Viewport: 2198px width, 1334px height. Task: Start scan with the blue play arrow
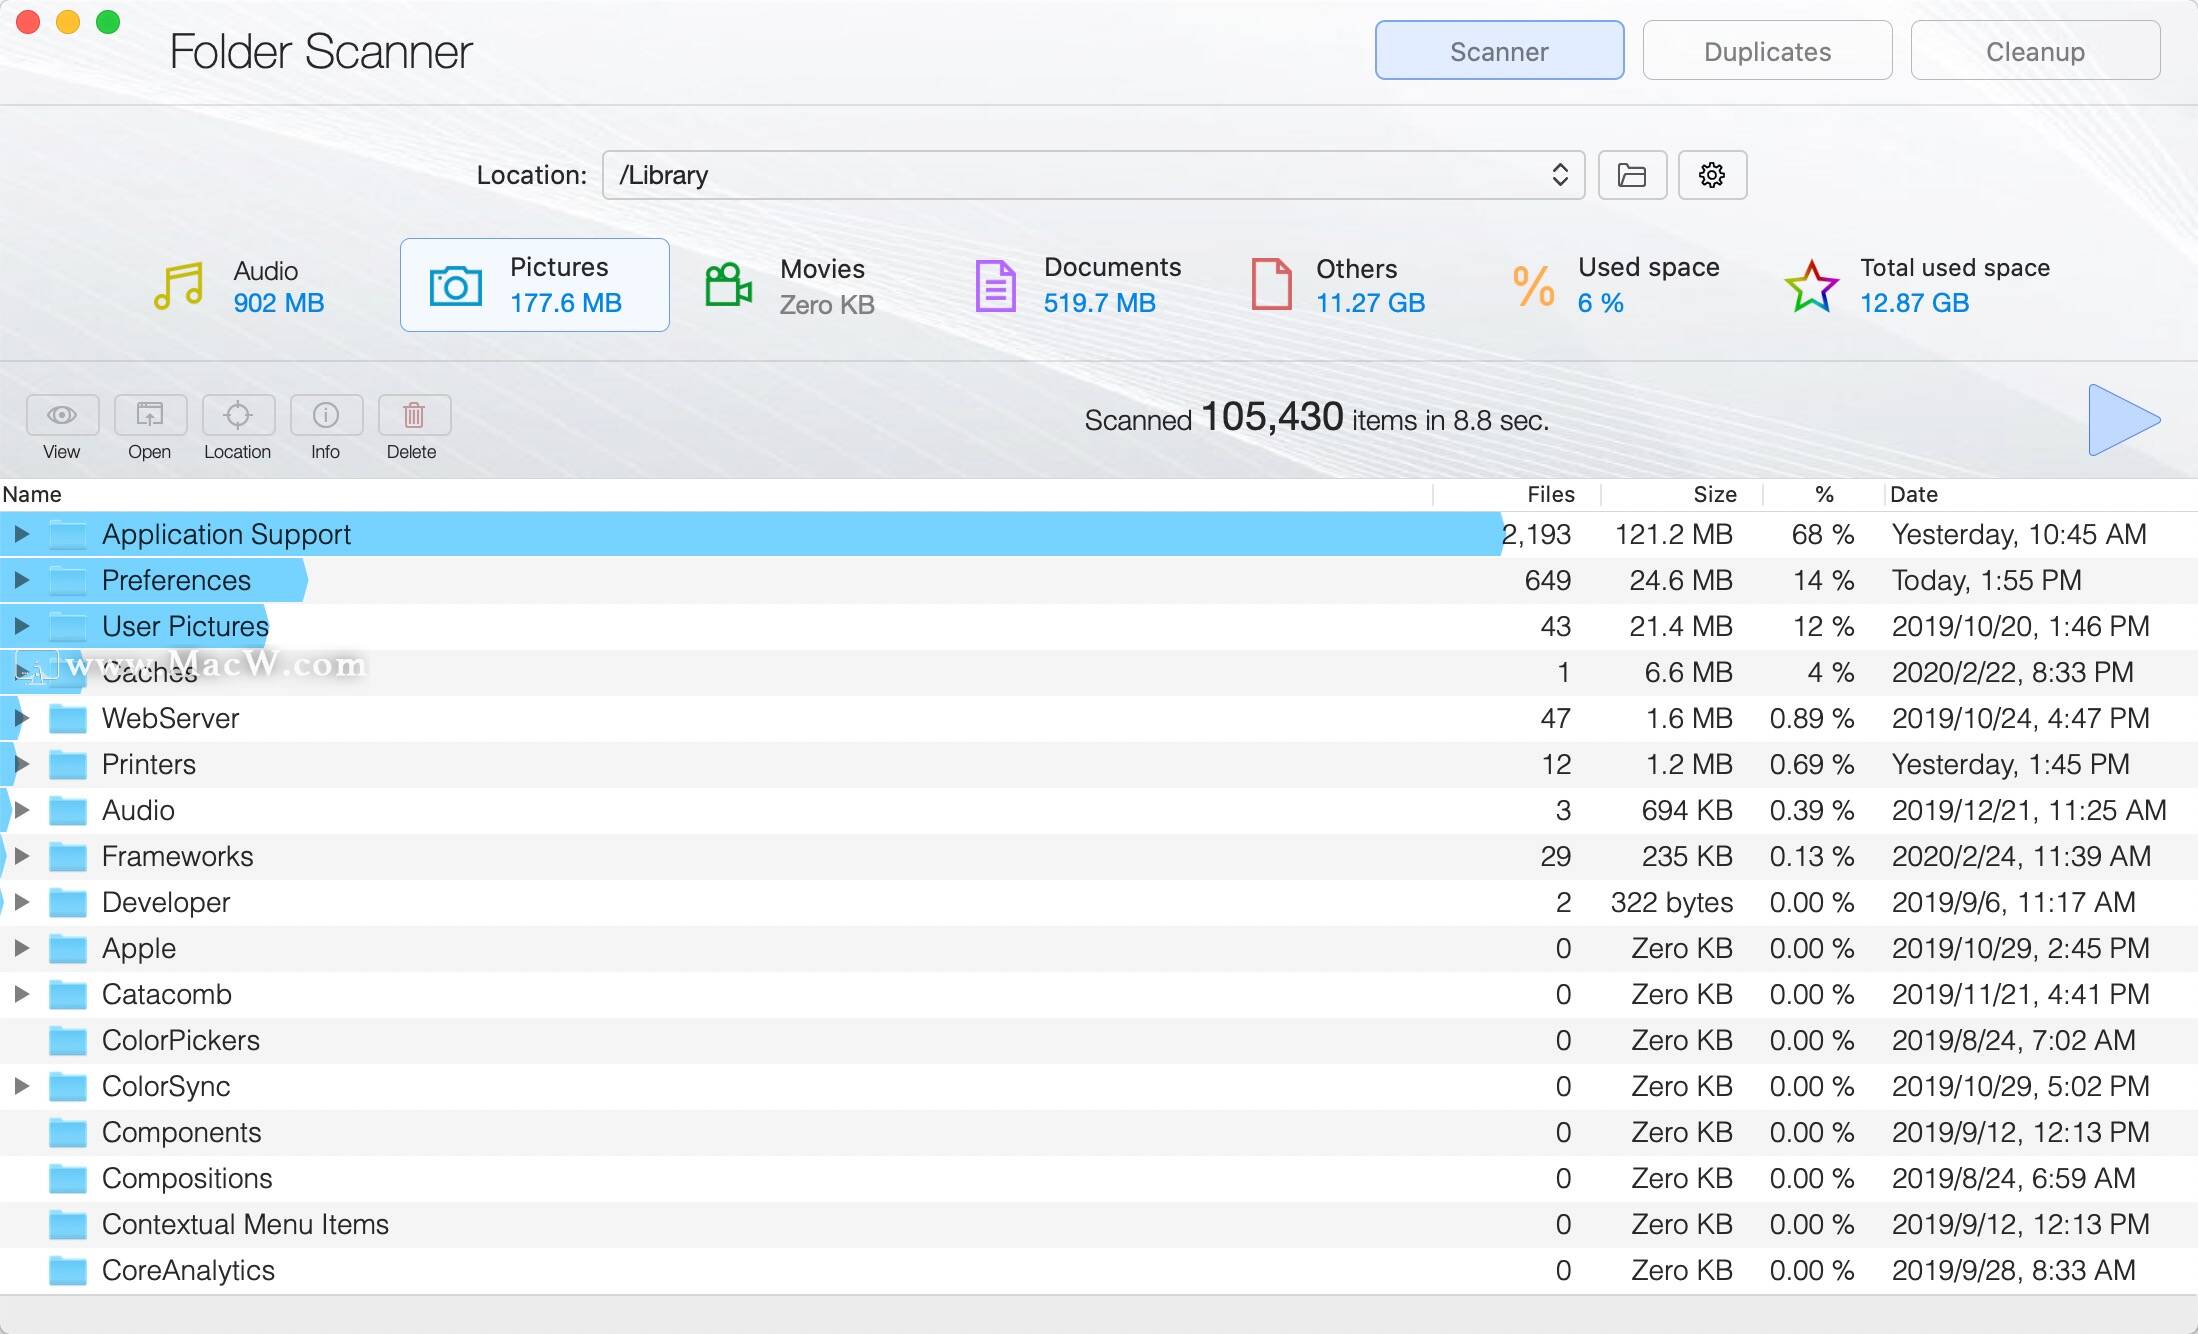pos(2124,420)
